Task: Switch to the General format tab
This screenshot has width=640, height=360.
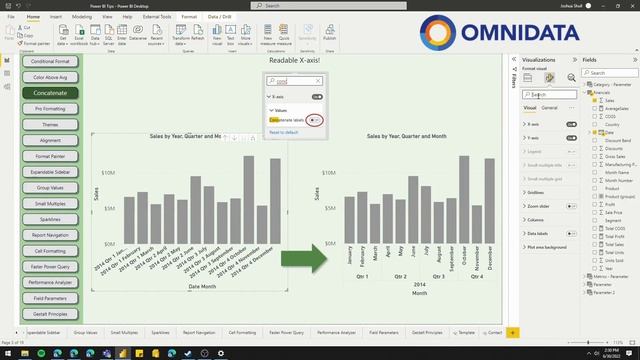Action: [x=549, y=108]
